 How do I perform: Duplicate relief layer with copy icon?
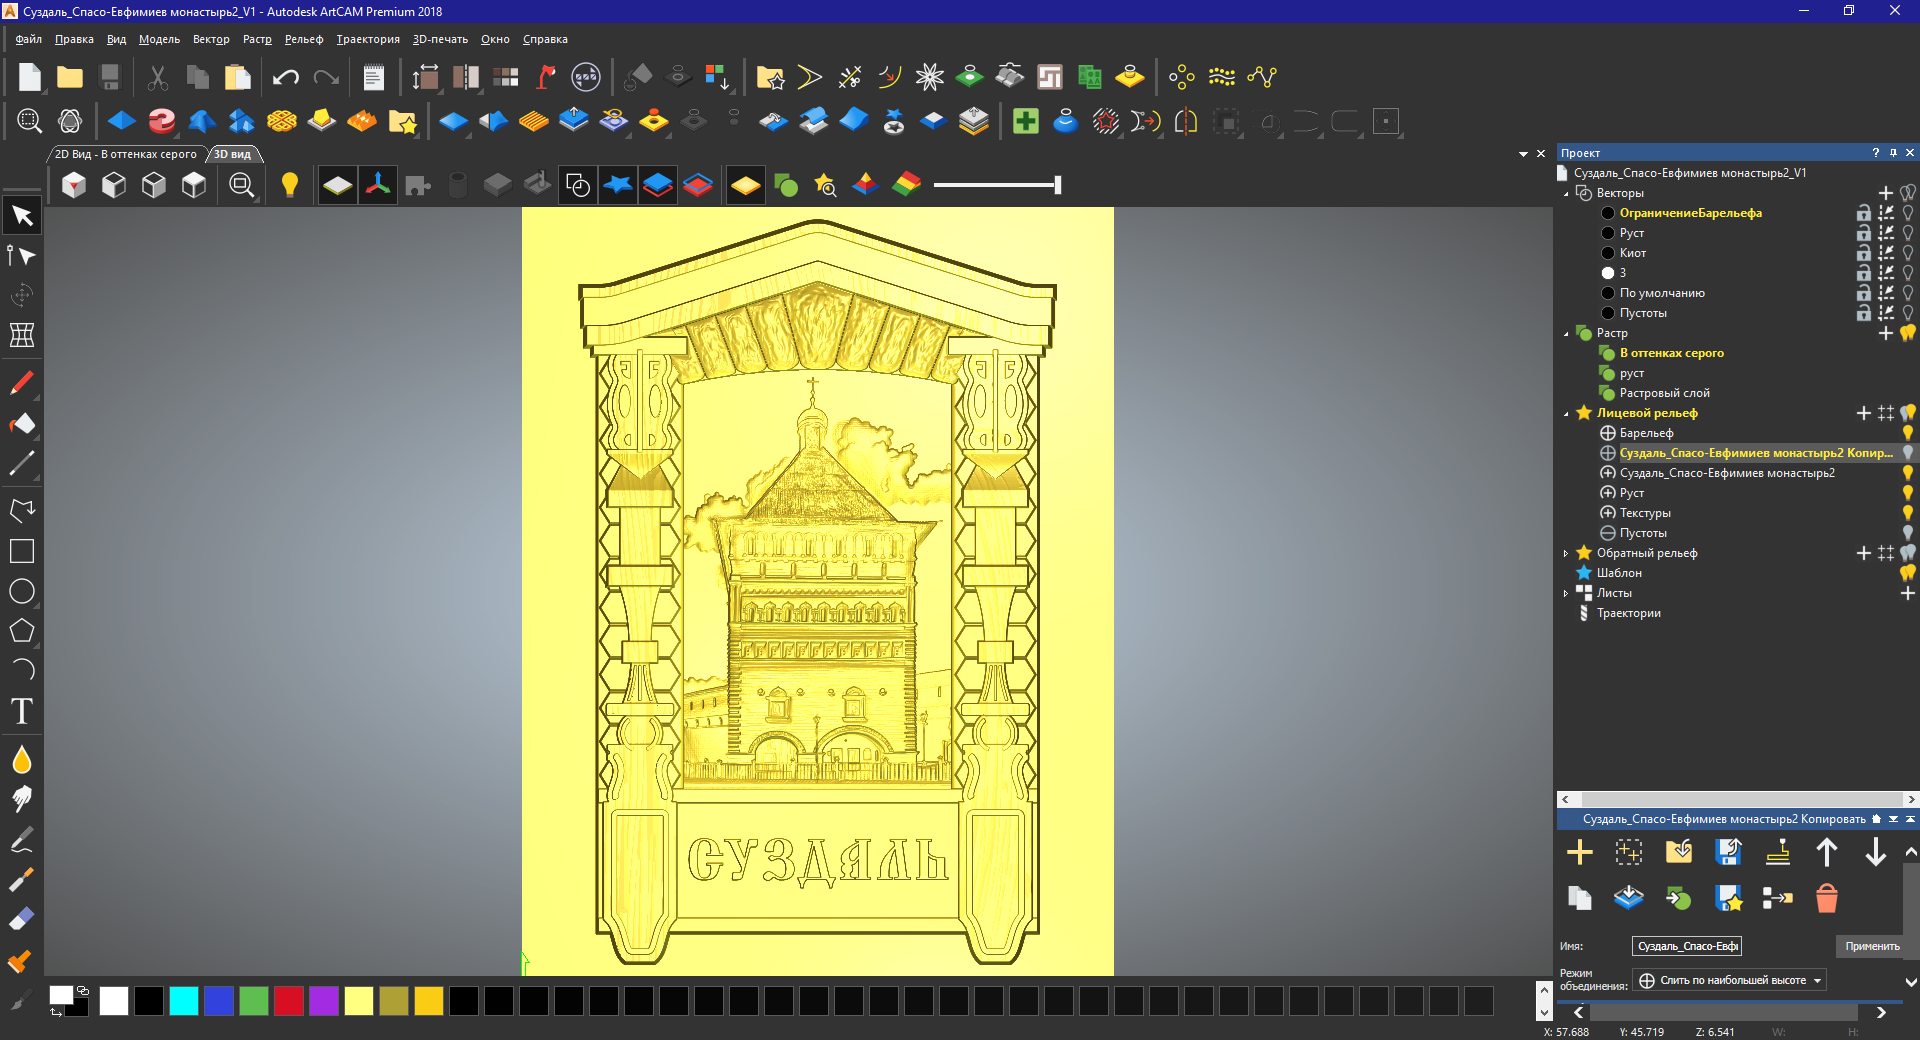tap(1580, 898)
